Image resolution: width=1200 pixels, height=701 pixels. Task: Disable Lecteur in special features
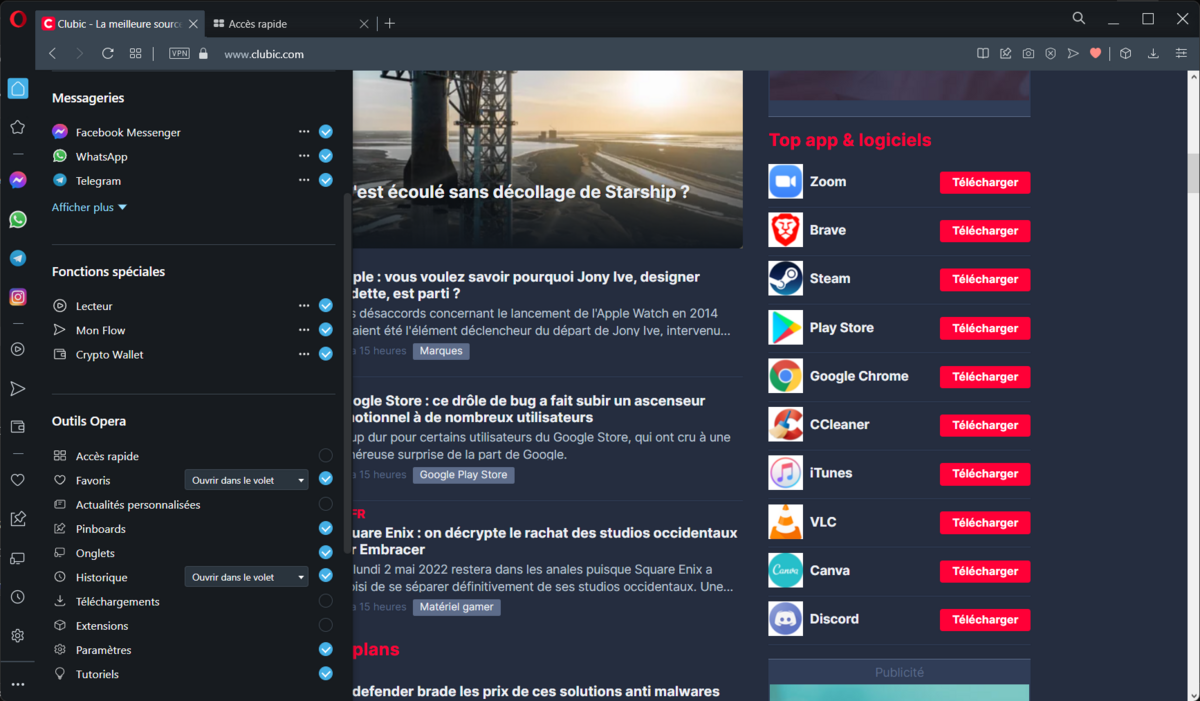click(326, 305)
